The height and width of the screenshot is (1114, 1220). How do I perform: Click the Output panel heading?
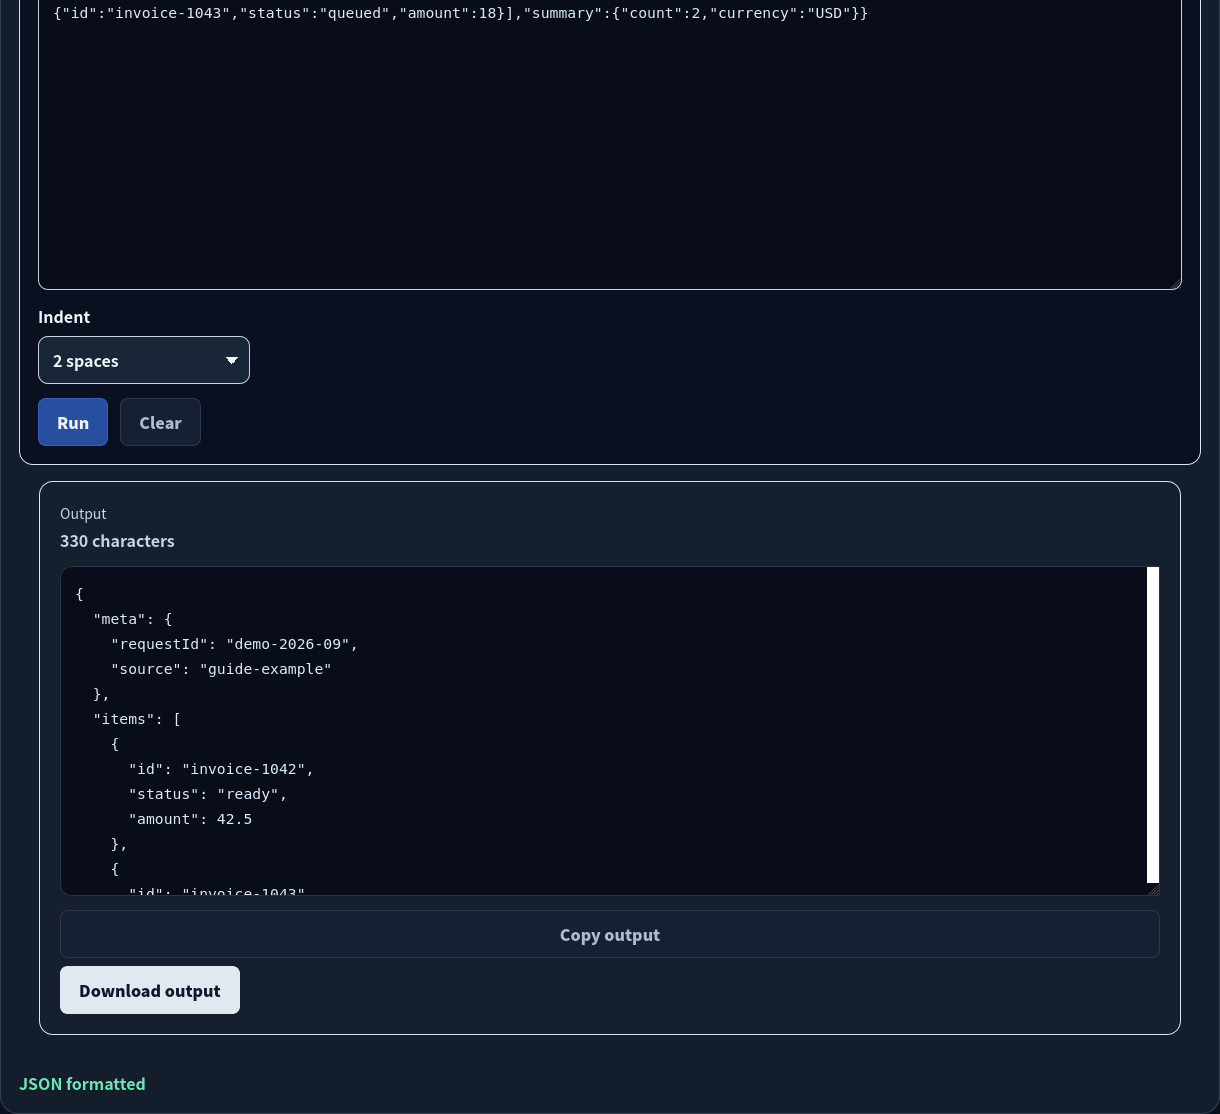[x=83, y=514]
